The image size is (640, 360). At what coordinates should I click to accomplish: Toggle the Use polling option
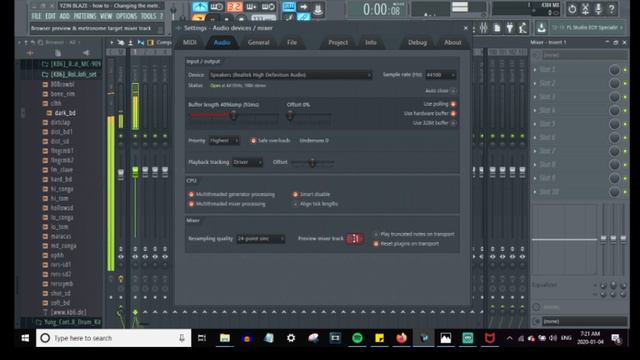[x=453, y=104]
